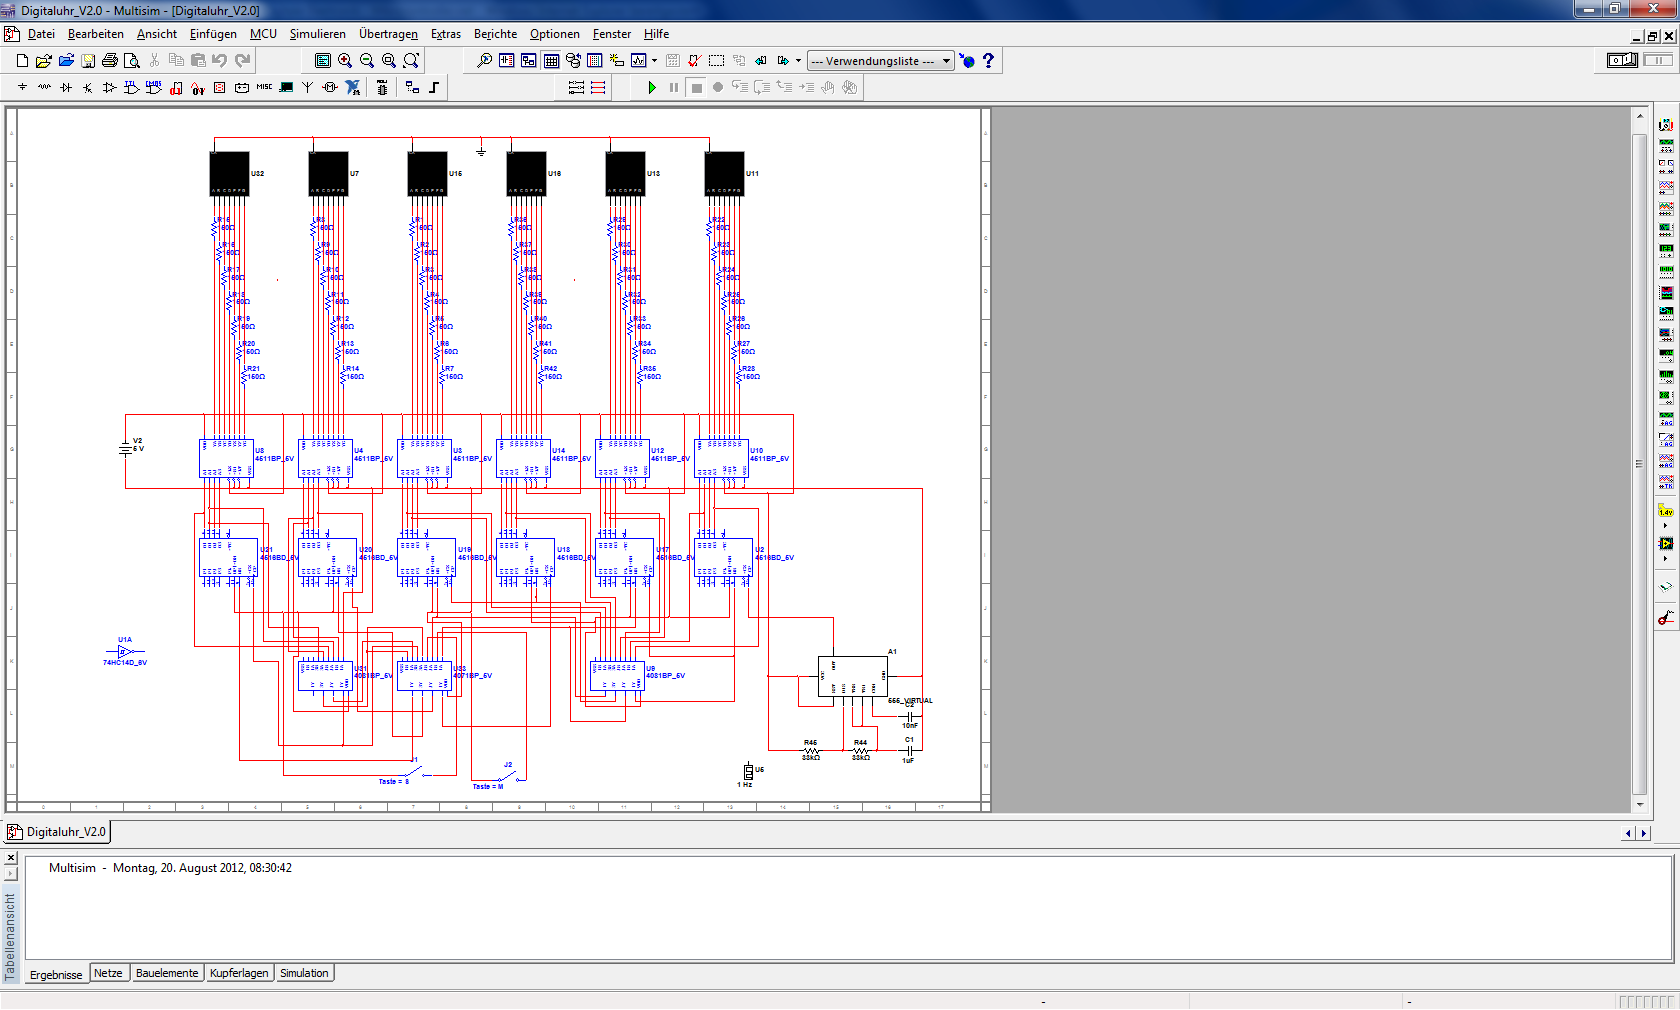
Task: Pause the simulation
Action: point(674,88)
